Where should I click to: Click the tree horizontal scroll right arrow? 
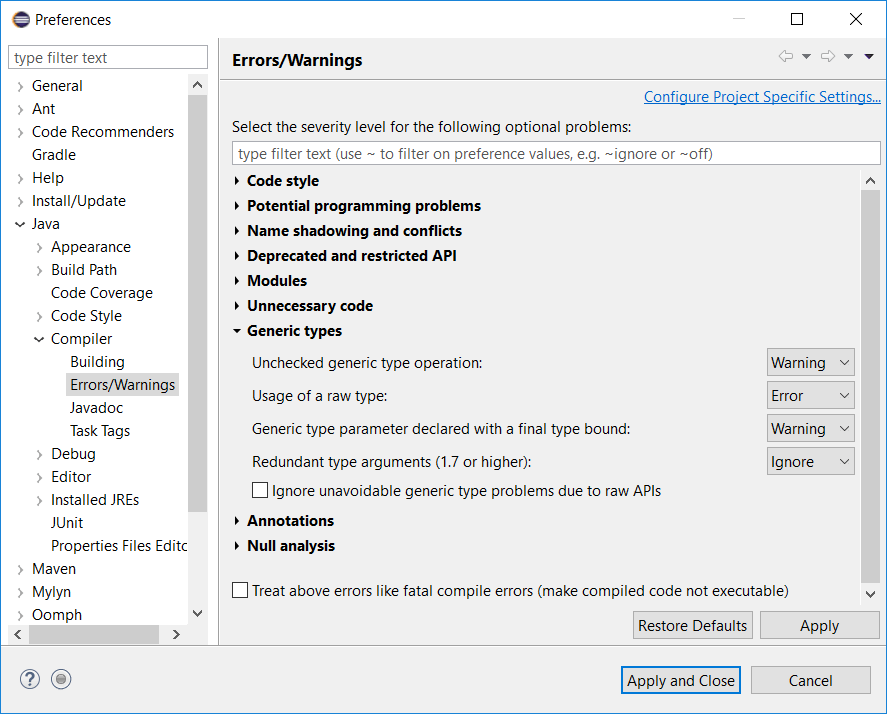[x=176, y=634]
